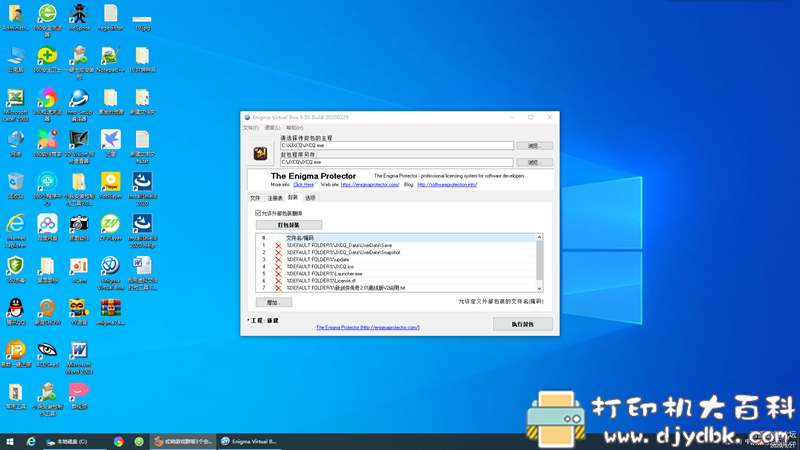Image resolution: width=800 pixels, height=450 pixels.
Task: Click red X for row 6 License.rtf entry
Action: tap(279, 281)
